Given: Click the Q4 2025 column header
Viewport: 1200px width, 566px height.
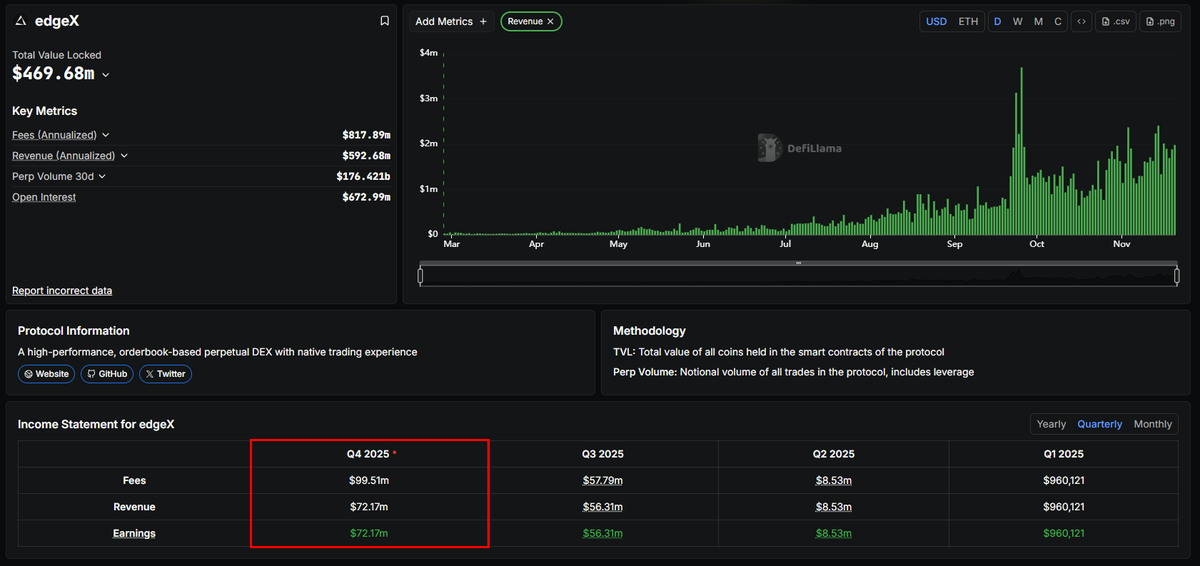Looking at the screenshot, I should tap(368, 454).
